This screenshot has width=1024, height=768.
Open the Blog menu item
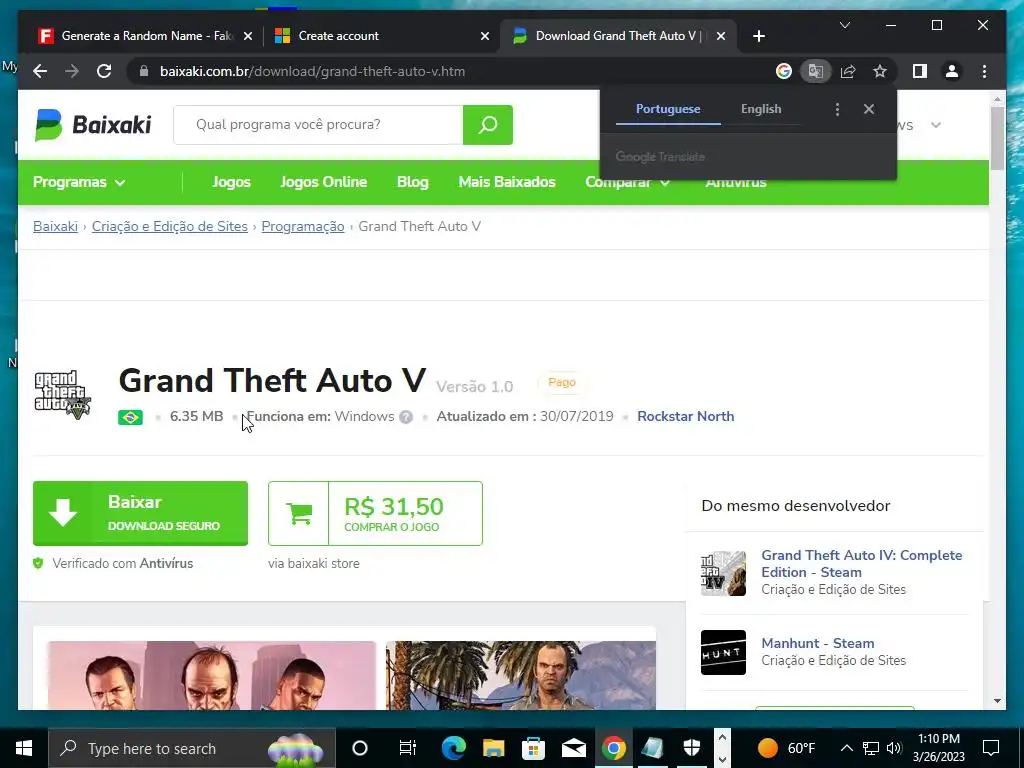click(413, 182)
